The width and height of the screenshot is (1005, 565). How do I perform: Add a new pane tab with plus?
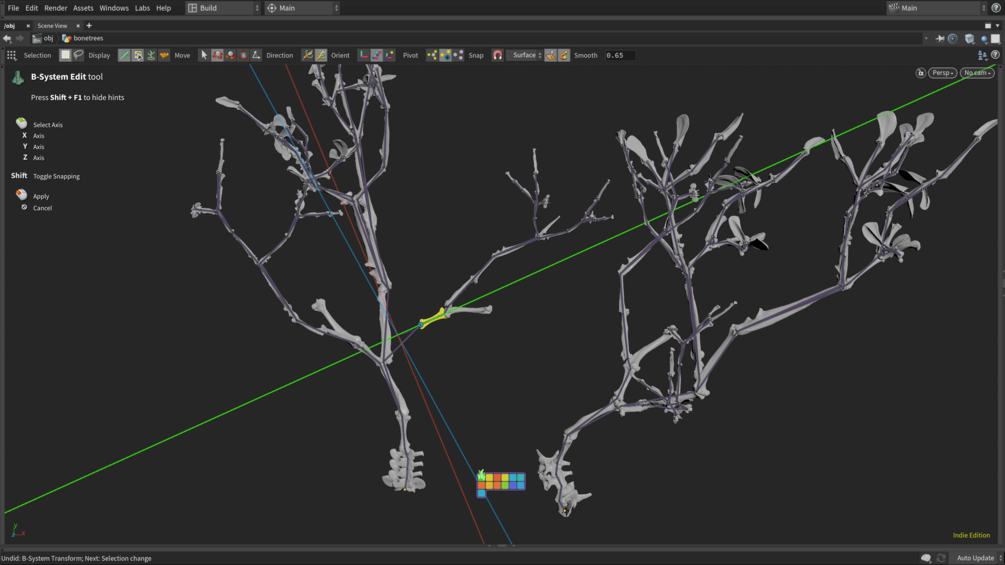coord(89,26)
